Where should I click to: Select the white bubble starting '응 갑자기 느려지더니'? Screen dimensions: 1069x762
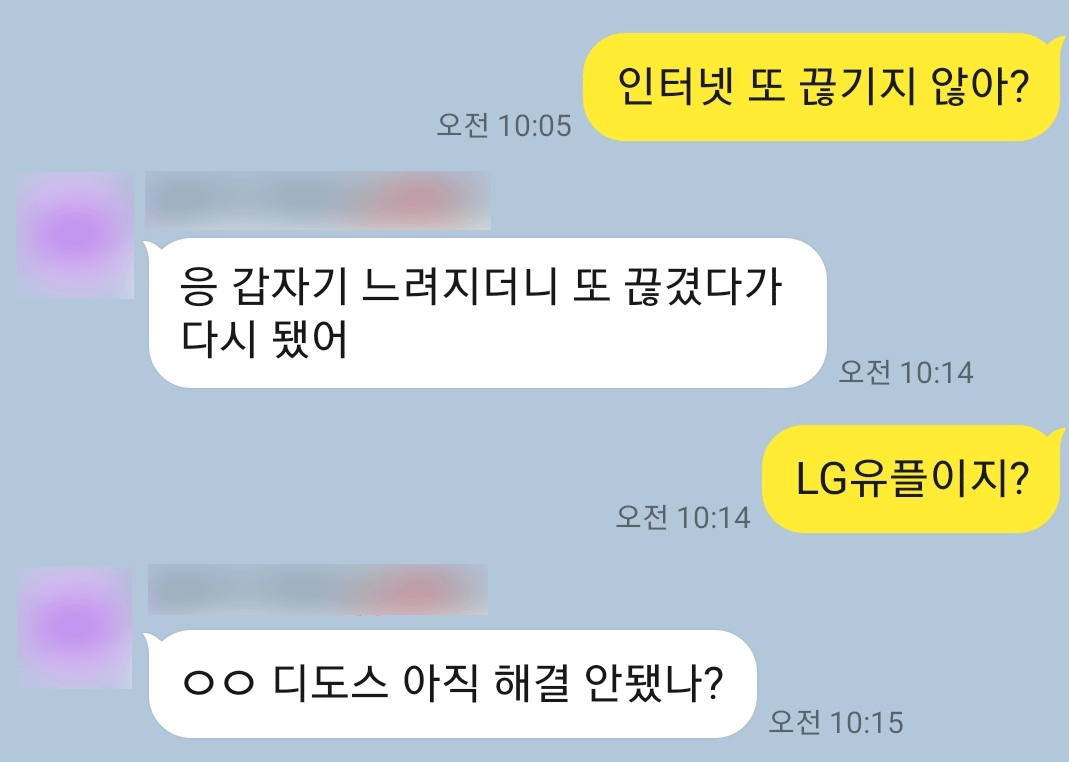tap(487, 313)
